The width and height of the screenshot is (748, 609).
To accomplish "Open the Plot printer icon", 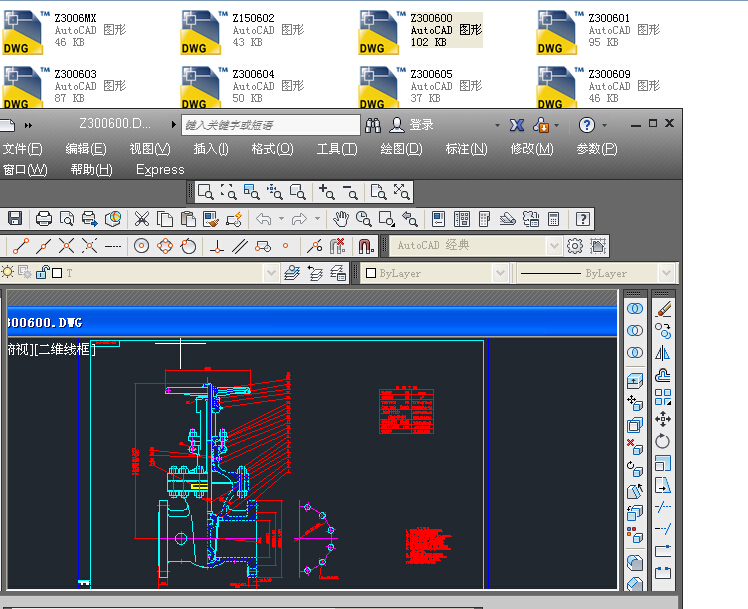I will pyautogui.click(x=44, y=219).
